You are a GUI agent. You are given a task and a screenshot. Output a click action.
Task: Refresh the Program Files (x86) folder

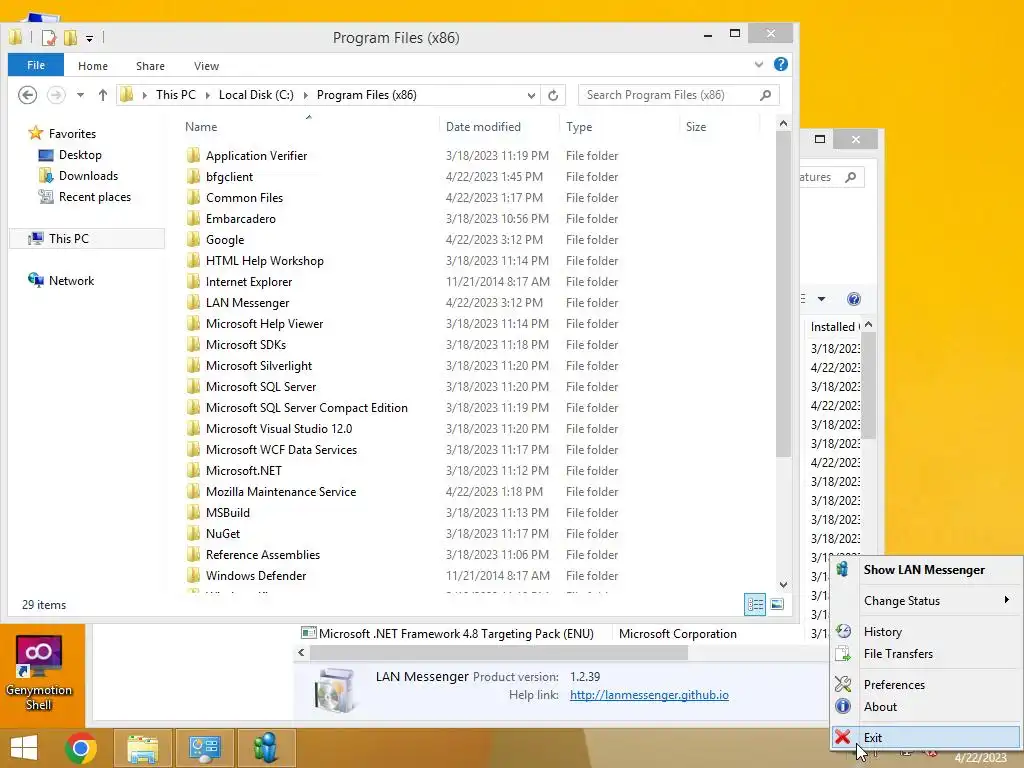(553, 95)
